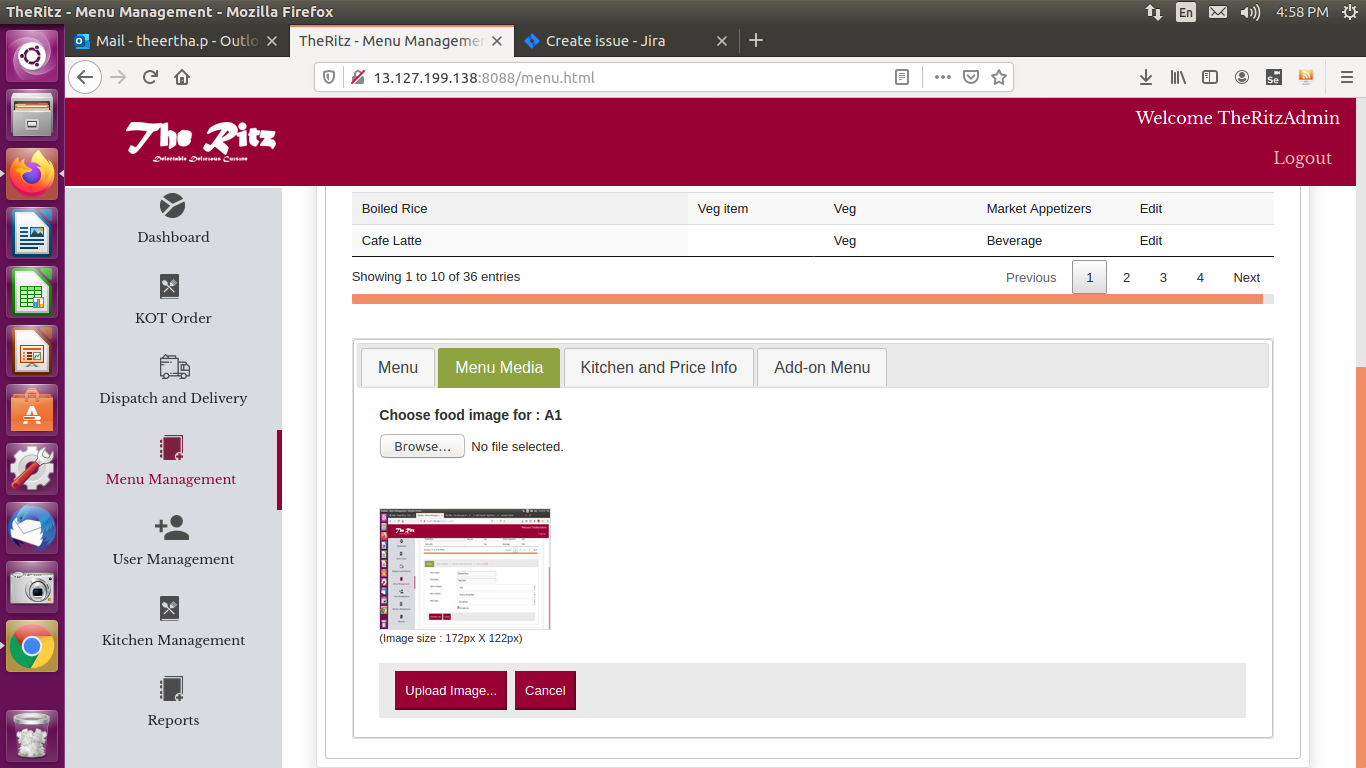1366x768 pixels.
Task: Open page actions three-dots menu
Action: pos(942,77)
